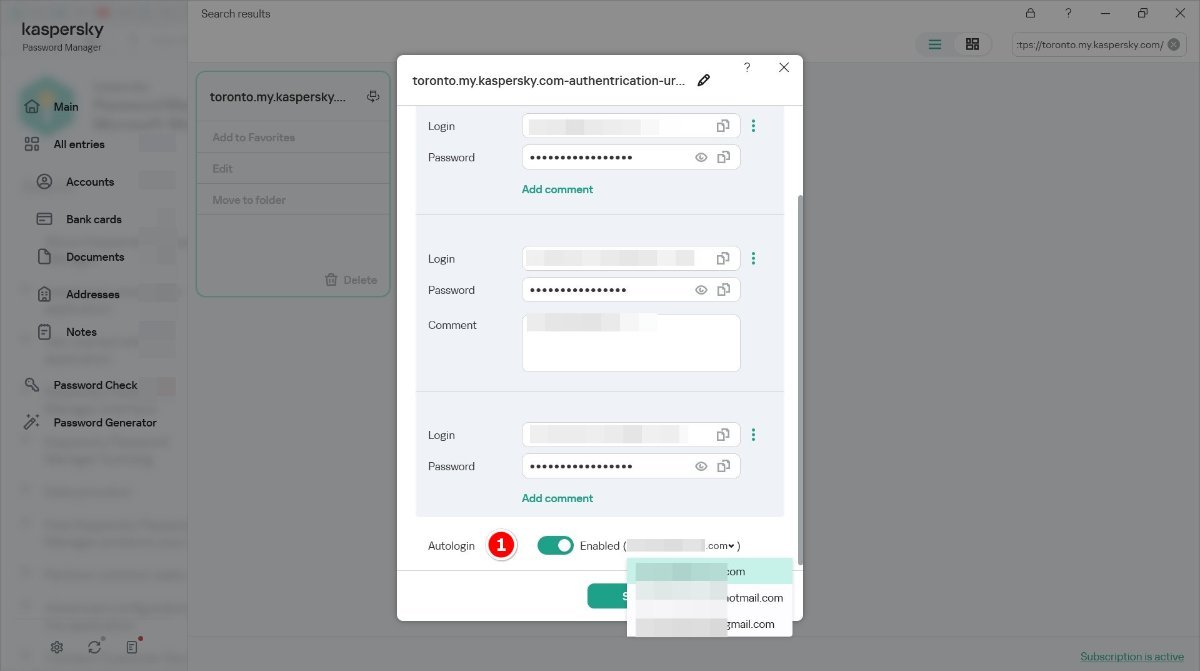1200x671 pixels.
Task: Click the first account's Login field
Action: pyautogui.click(x=631, y=126)
